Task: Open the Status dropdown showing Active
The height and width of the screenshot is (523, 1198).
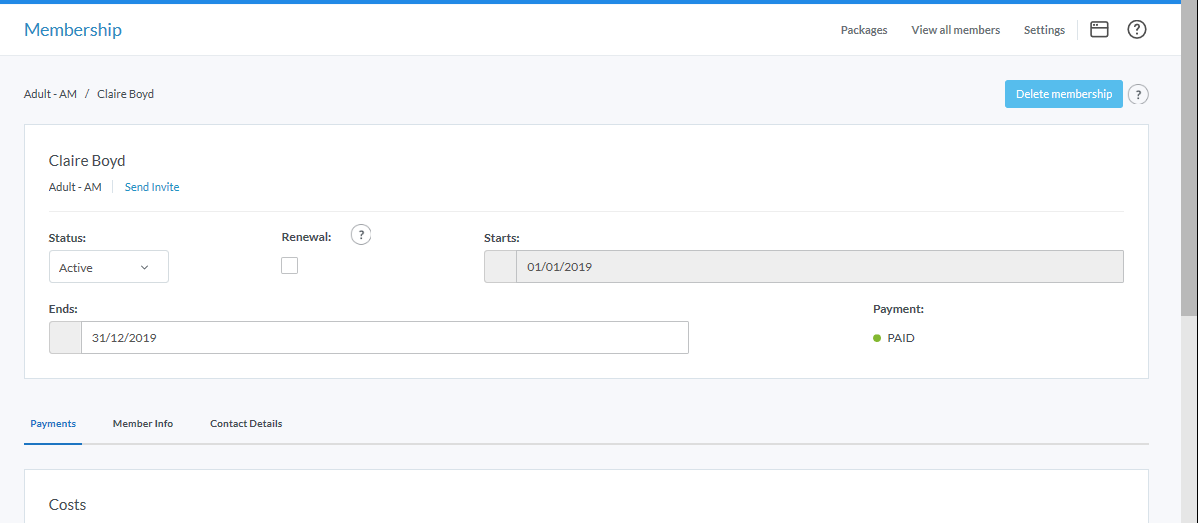Action: click(x=108, y=267)
